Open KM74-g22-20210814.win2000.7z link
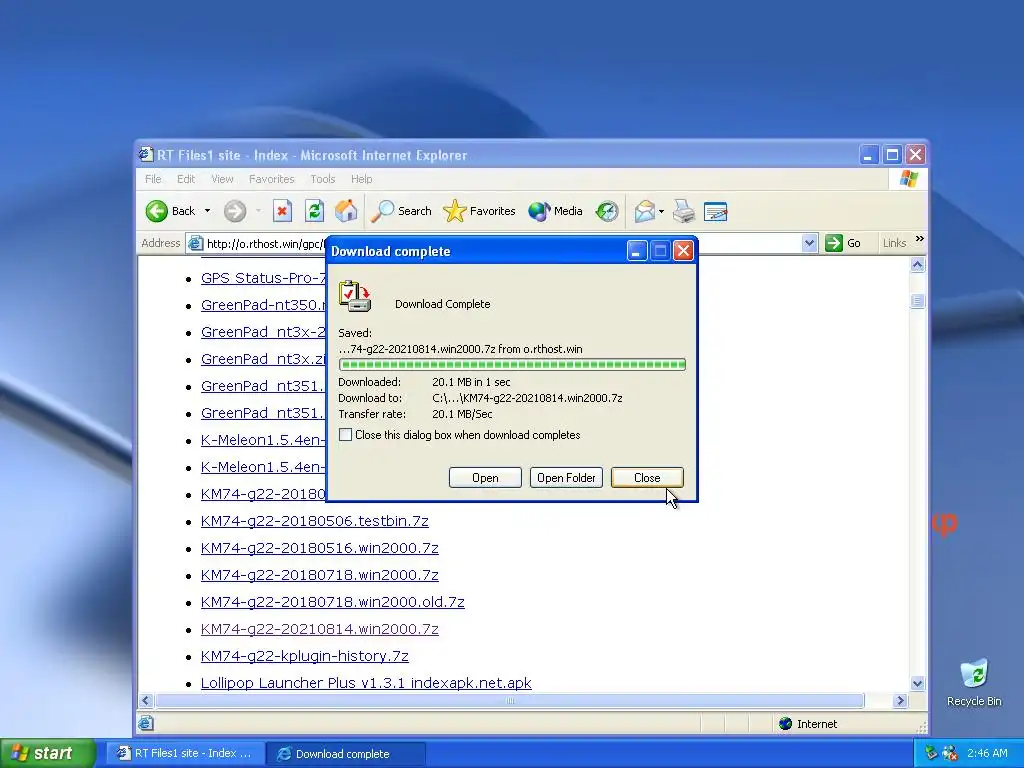 tap(320, 629)
